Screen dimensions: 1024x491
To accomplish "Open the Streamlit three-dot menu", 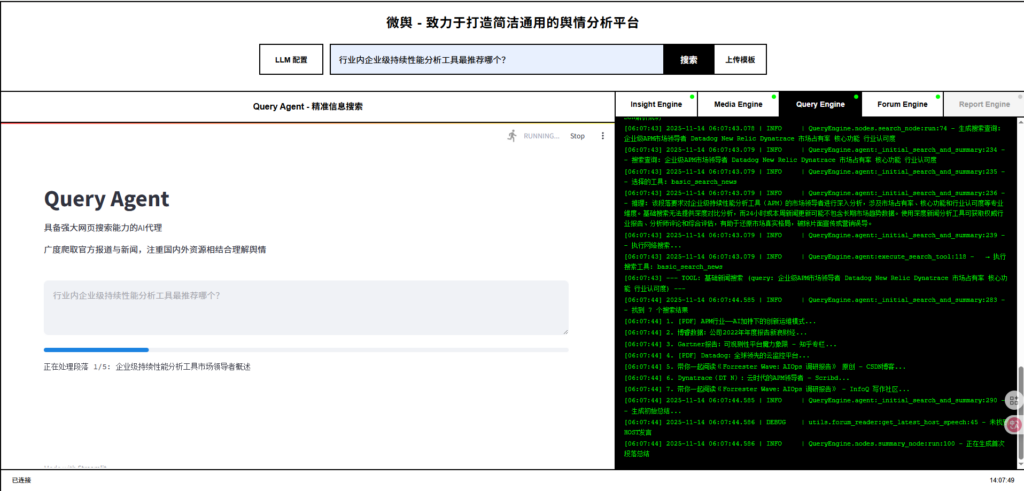I will [x=602, y=136].
